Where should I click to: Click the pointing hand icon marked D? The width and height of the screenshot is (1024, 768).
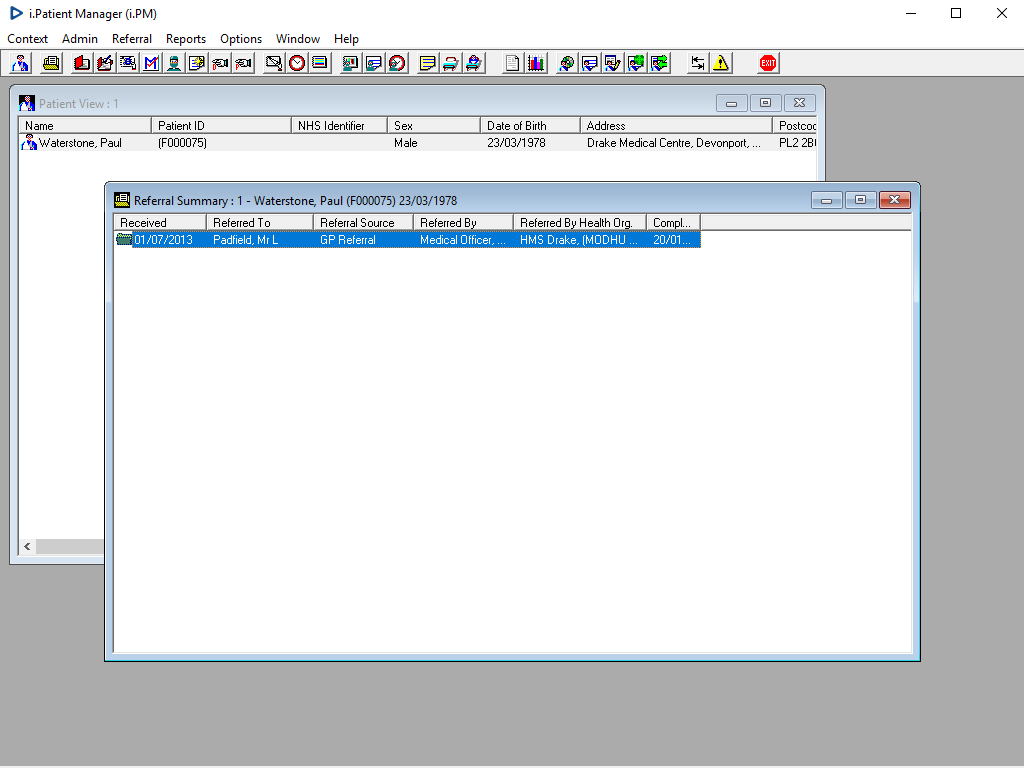pyautogui.click(x=220, y=63)
